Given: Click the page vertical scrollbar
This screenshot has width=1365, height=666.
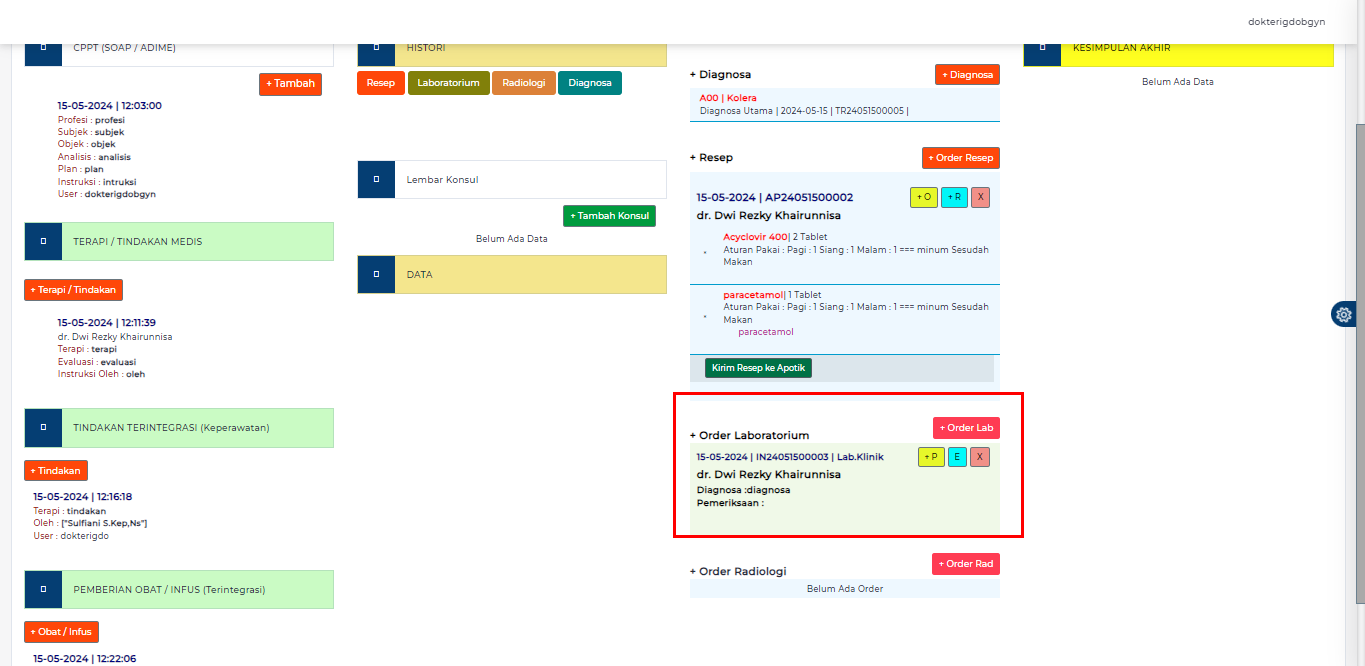Looking at the screenshot, I should coord(1358,360).
